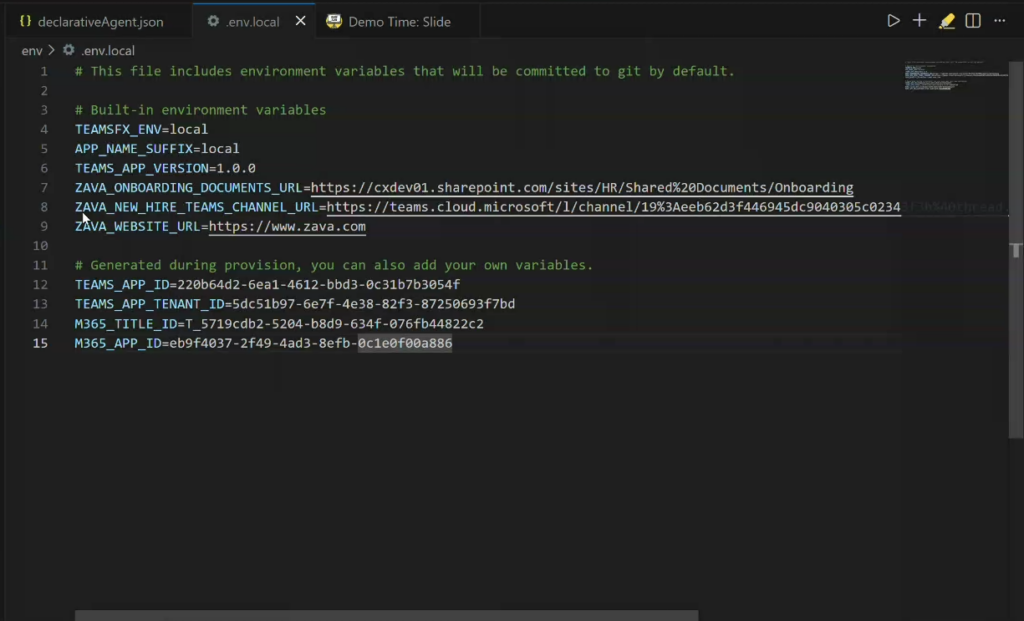
Task: Click .env.local in the breadcrumb path
Action: click(108, 50)
